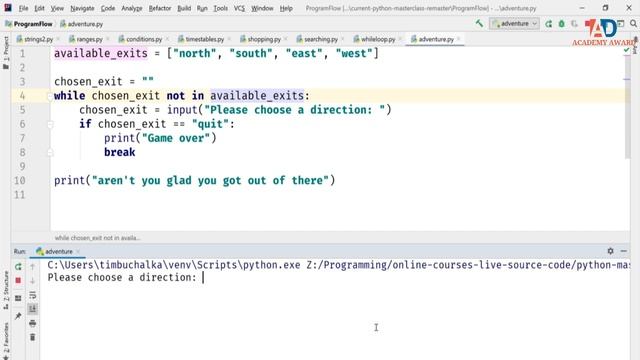Click the IntelliJ application logo icon
This screenshot has width=640, height=360.
8,8
